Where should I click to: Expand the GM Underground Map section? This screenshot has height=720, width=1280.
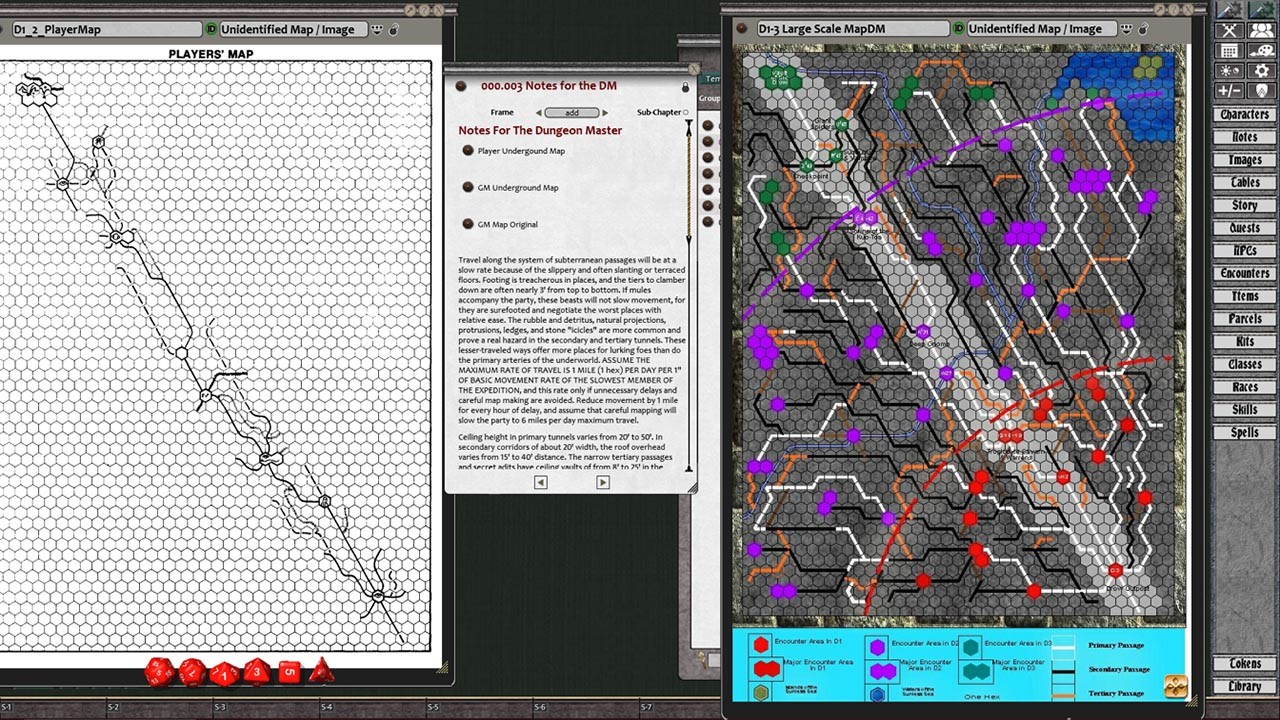(467, 188)
